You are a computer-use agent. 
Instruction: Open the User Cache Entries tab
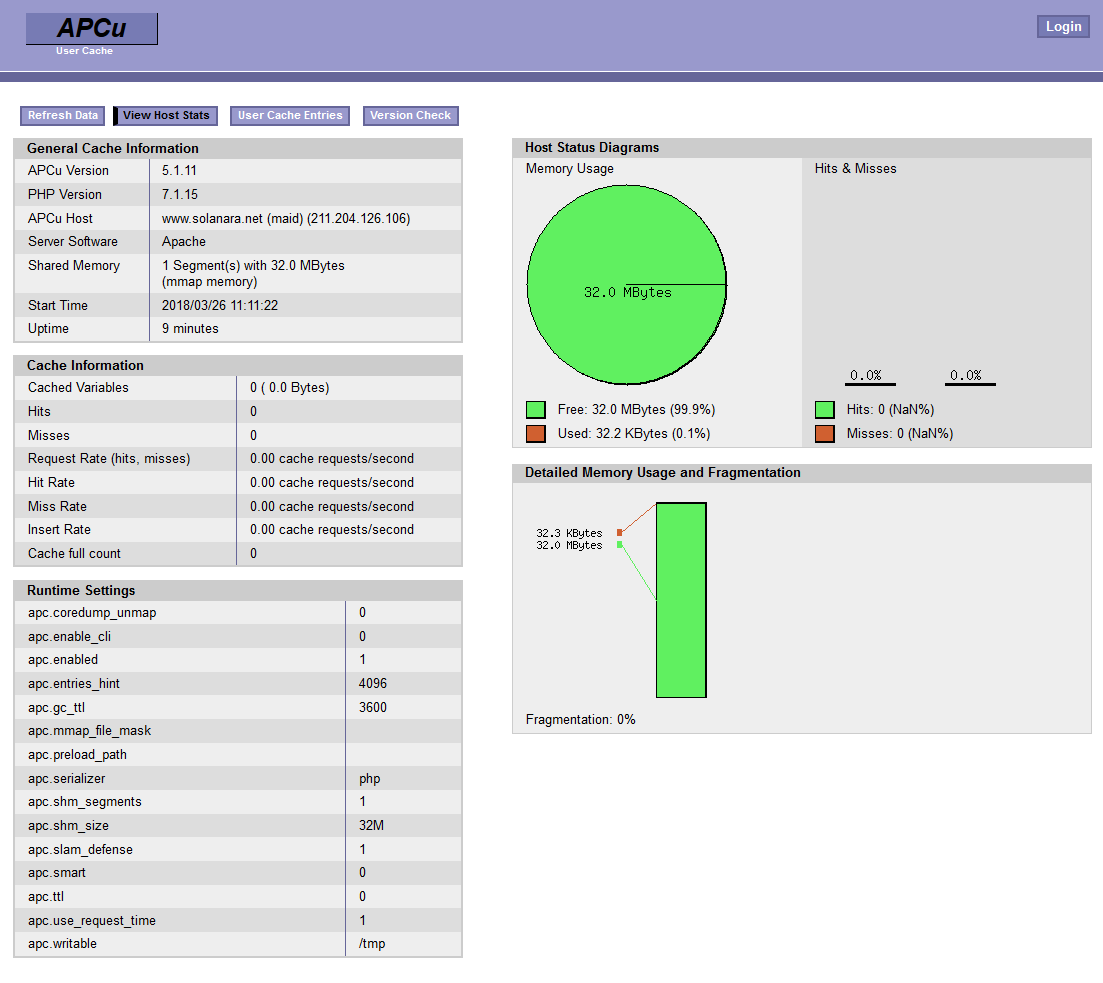[290, 116]
